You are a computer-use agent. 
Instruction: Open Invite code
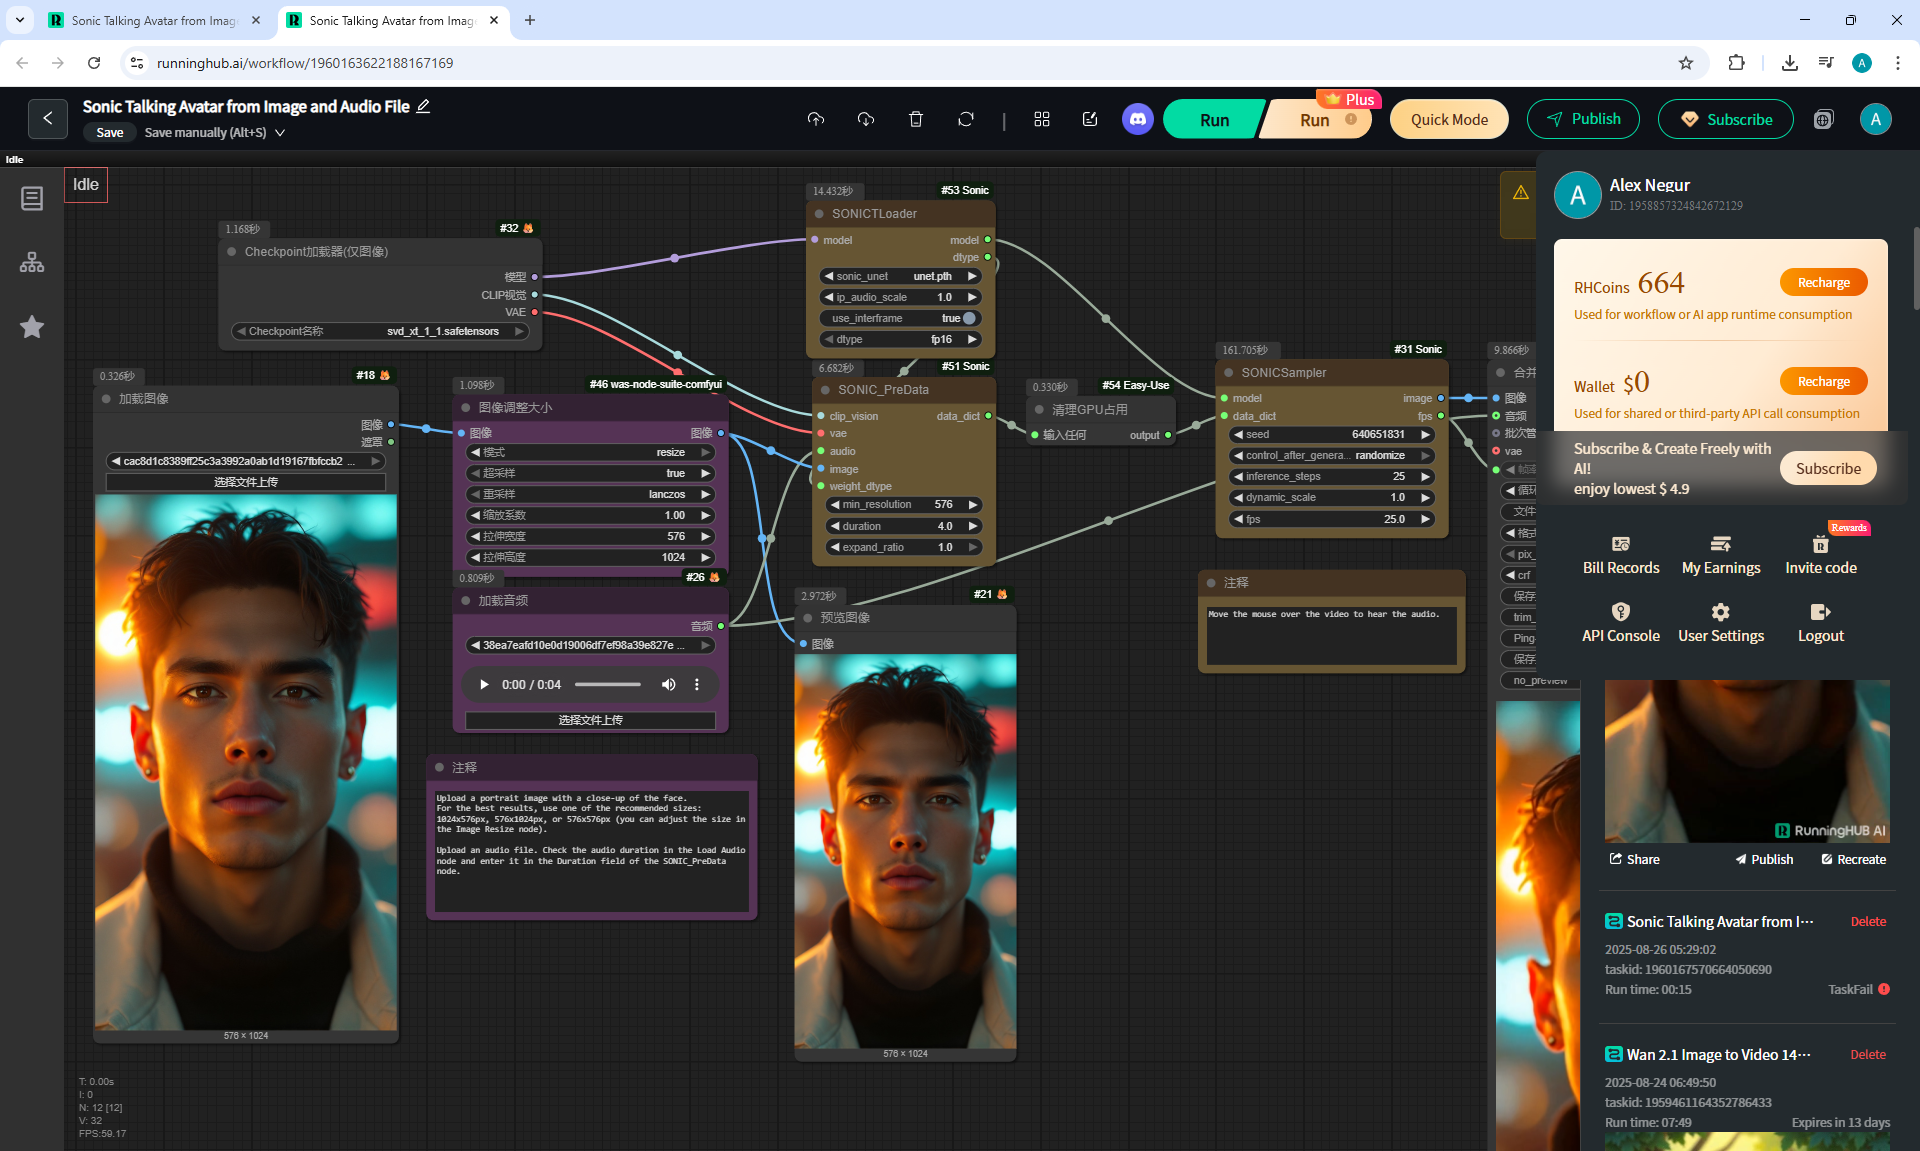1821,556
